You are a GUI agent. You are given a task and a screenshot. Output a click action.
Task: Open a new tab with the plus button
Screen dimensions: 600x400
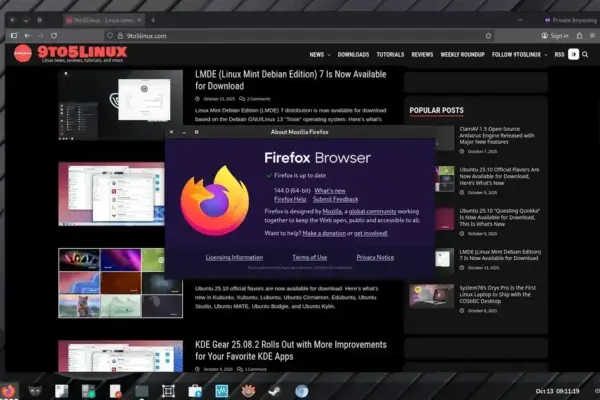coord(153,20)
